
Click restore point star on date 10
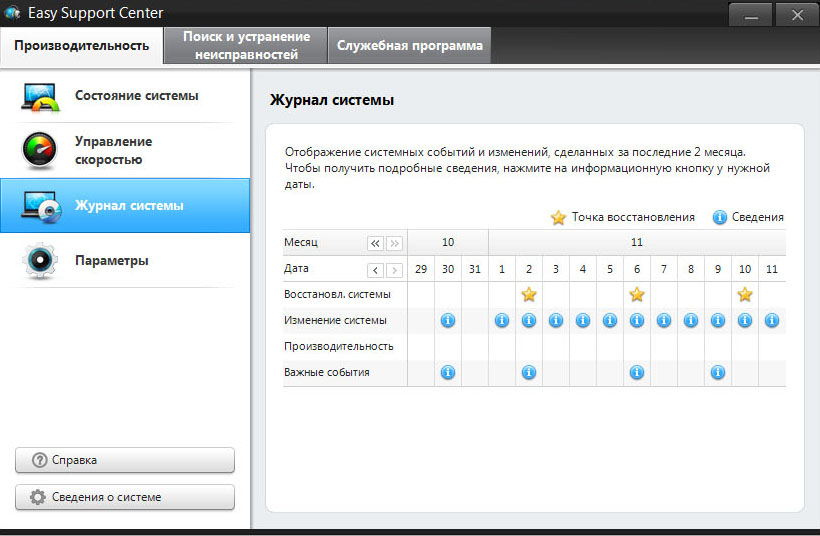click(x=745, y=294)
